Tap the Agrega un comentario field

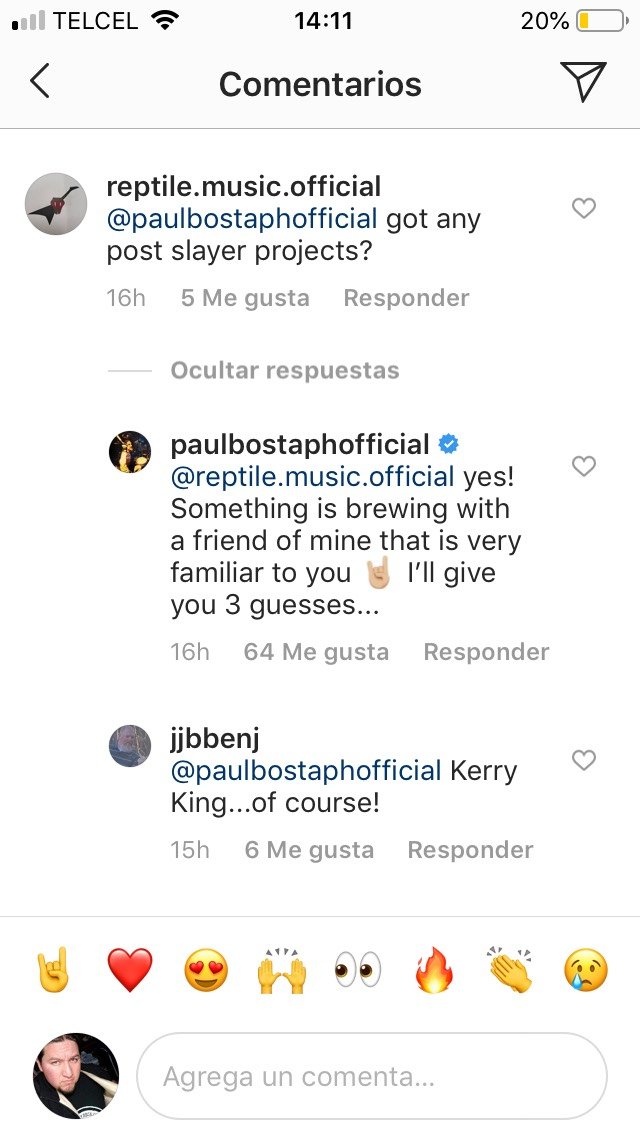[x=371, y=1076]
